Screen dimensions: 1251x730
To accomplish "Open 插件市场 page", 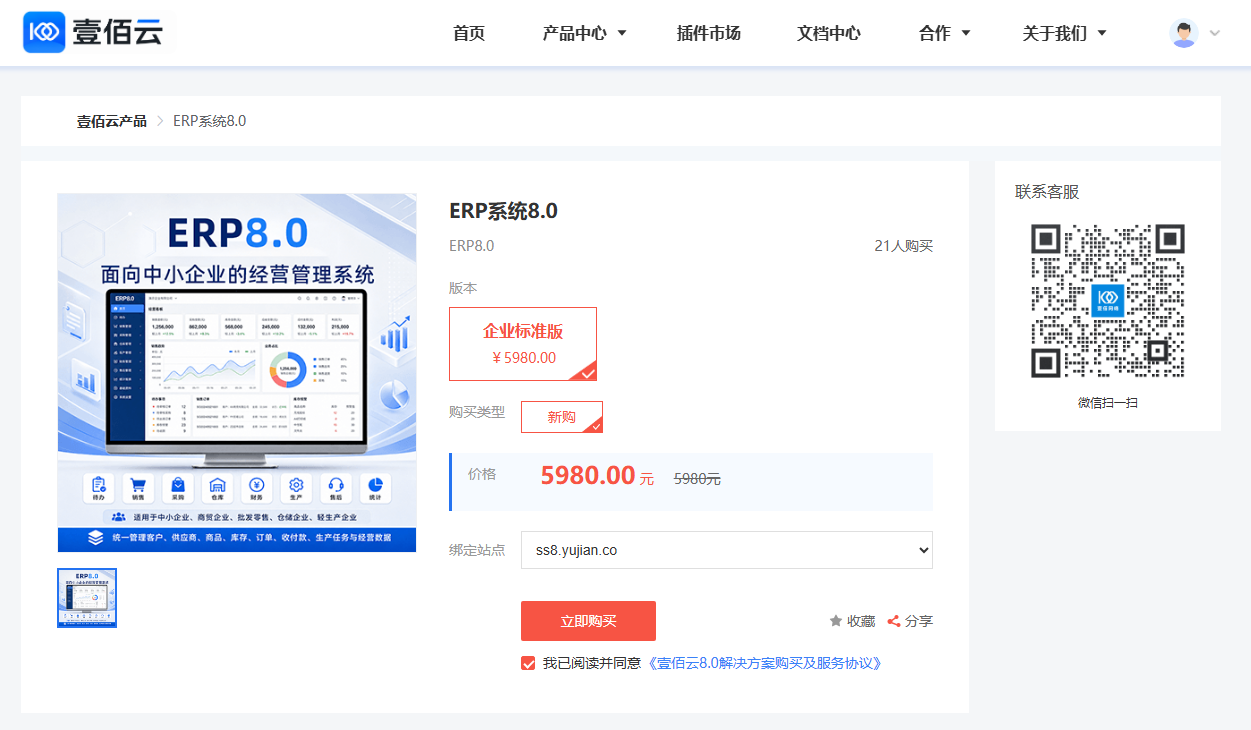I will click(709, 33).
